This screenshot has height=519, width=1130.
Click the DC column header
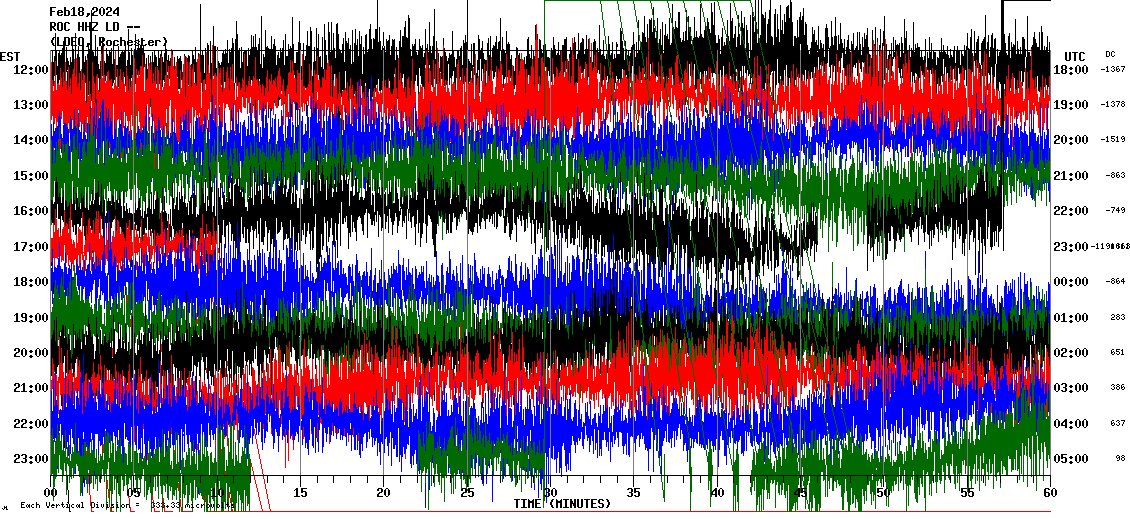[1110, 54]
